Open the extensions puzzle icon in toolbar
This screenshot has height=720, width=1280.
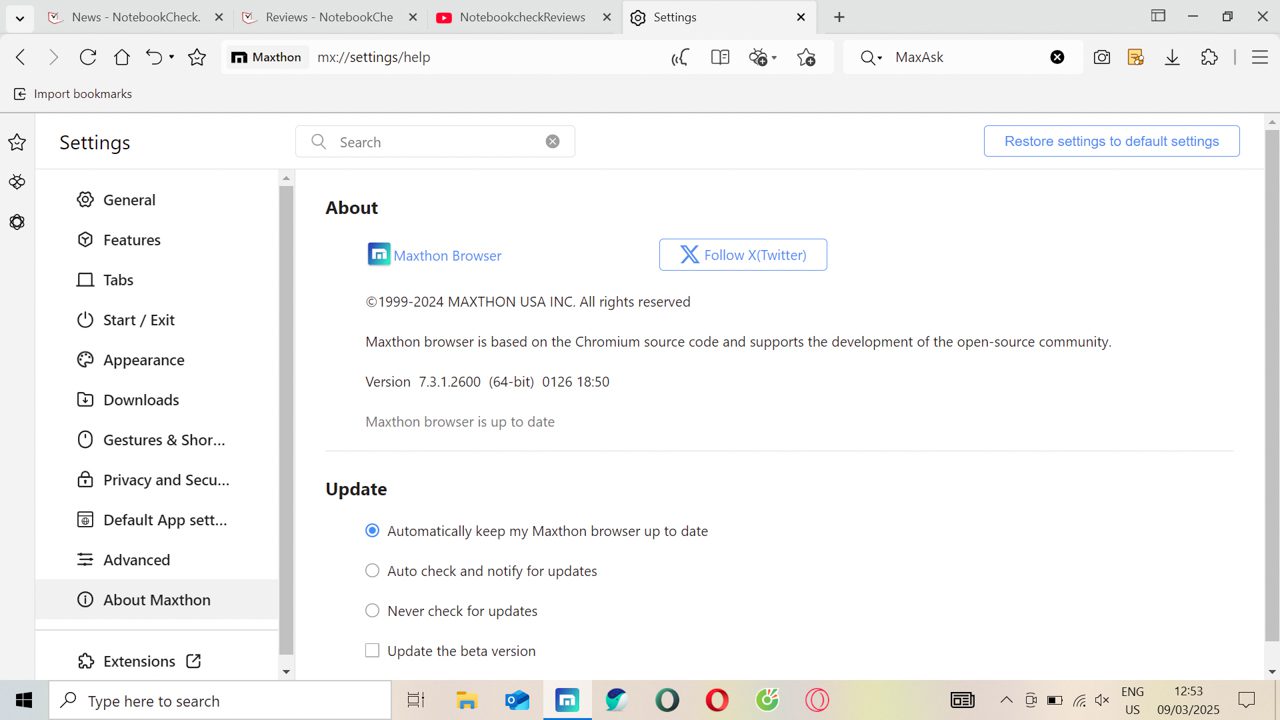tap(1209, 57)
